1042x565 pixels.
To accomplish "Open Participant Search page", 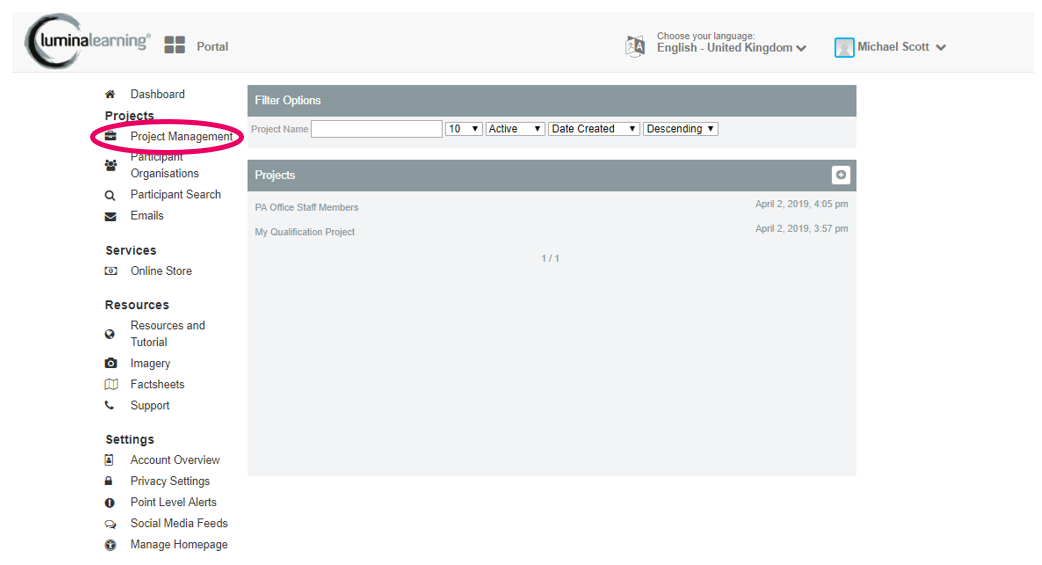I will coord(175,194).
